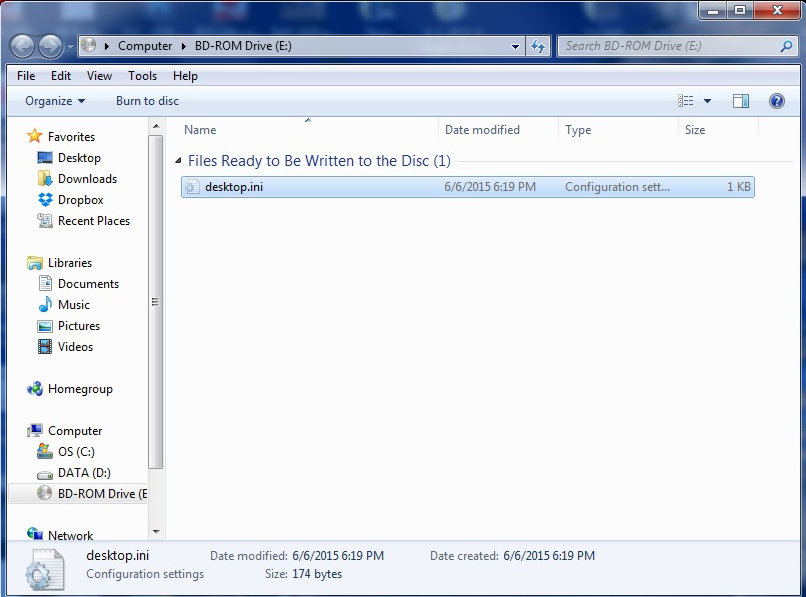Click the refresh icon beside address bar
Screen dimensions: 806x597
539,46
